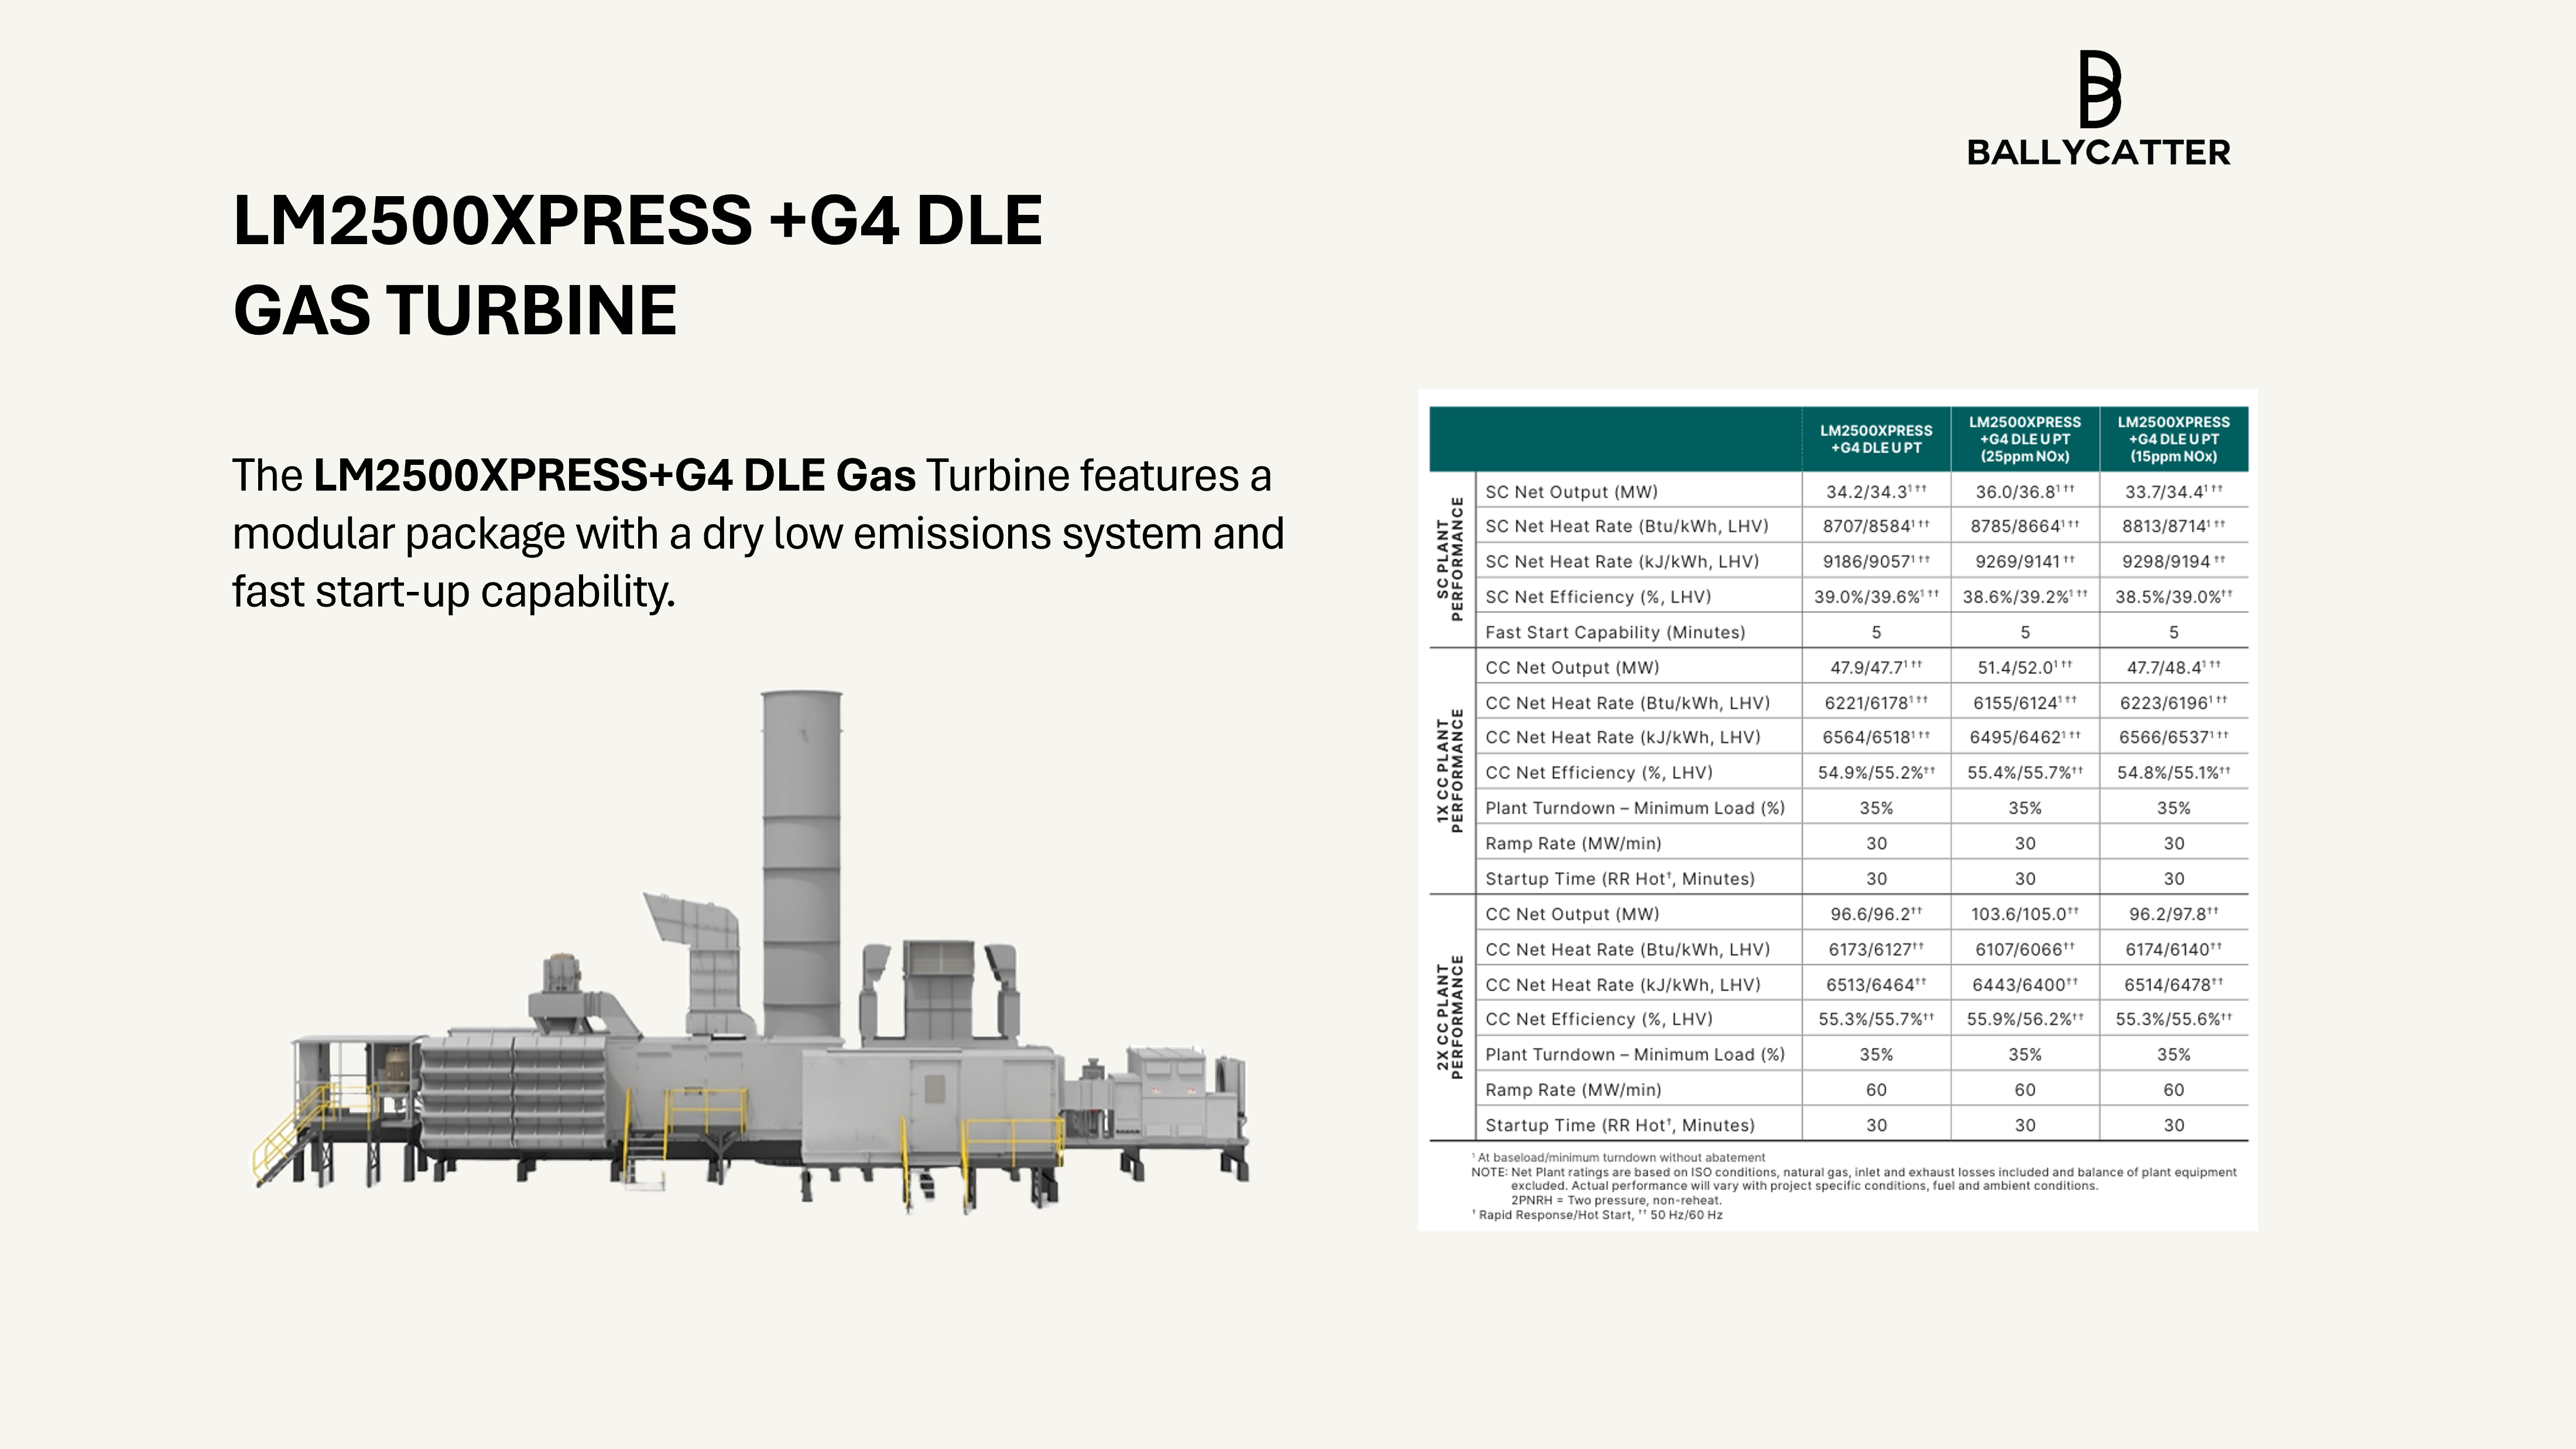
Task: Click the '9269/9141' heat rate value
Action: 2025,562
